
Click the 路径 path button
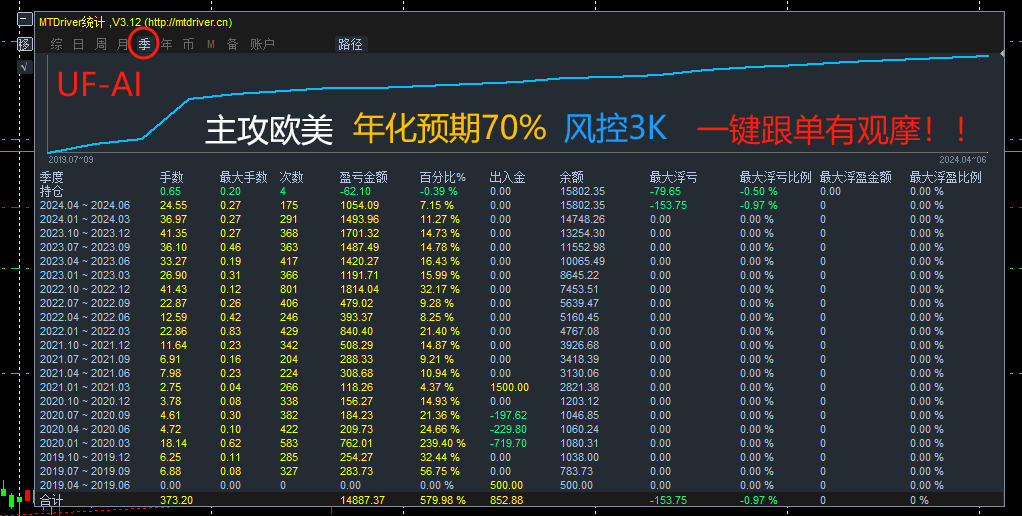tap(351, 44)
